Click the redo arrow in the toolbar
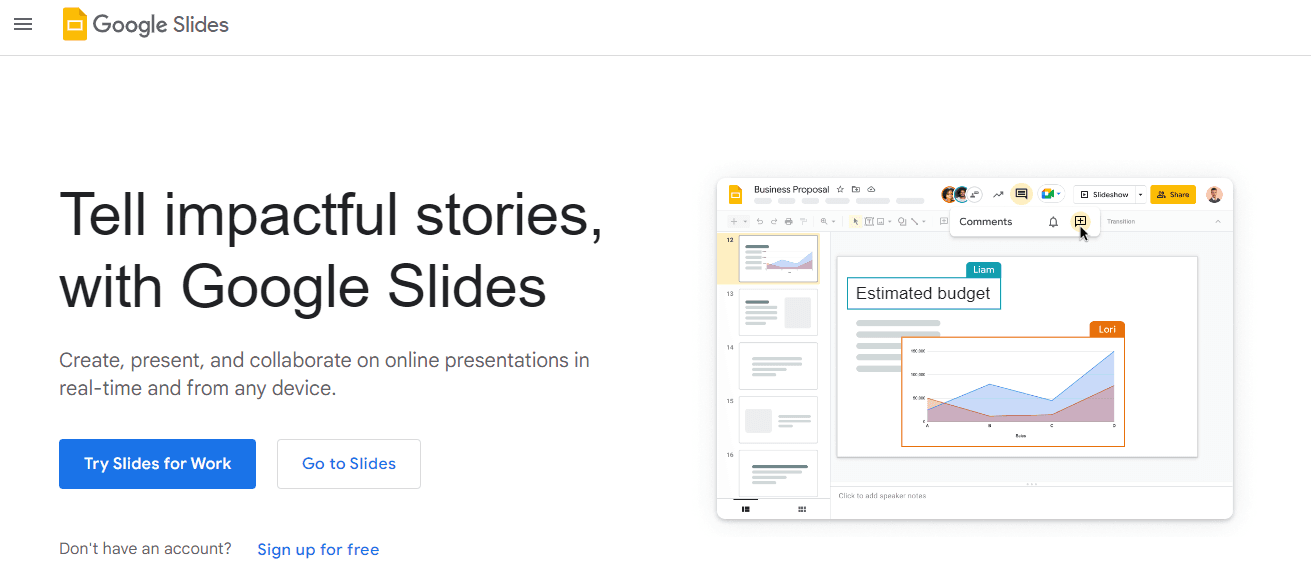The height and width of the screenshot is (581, 1311). point(774,221)
